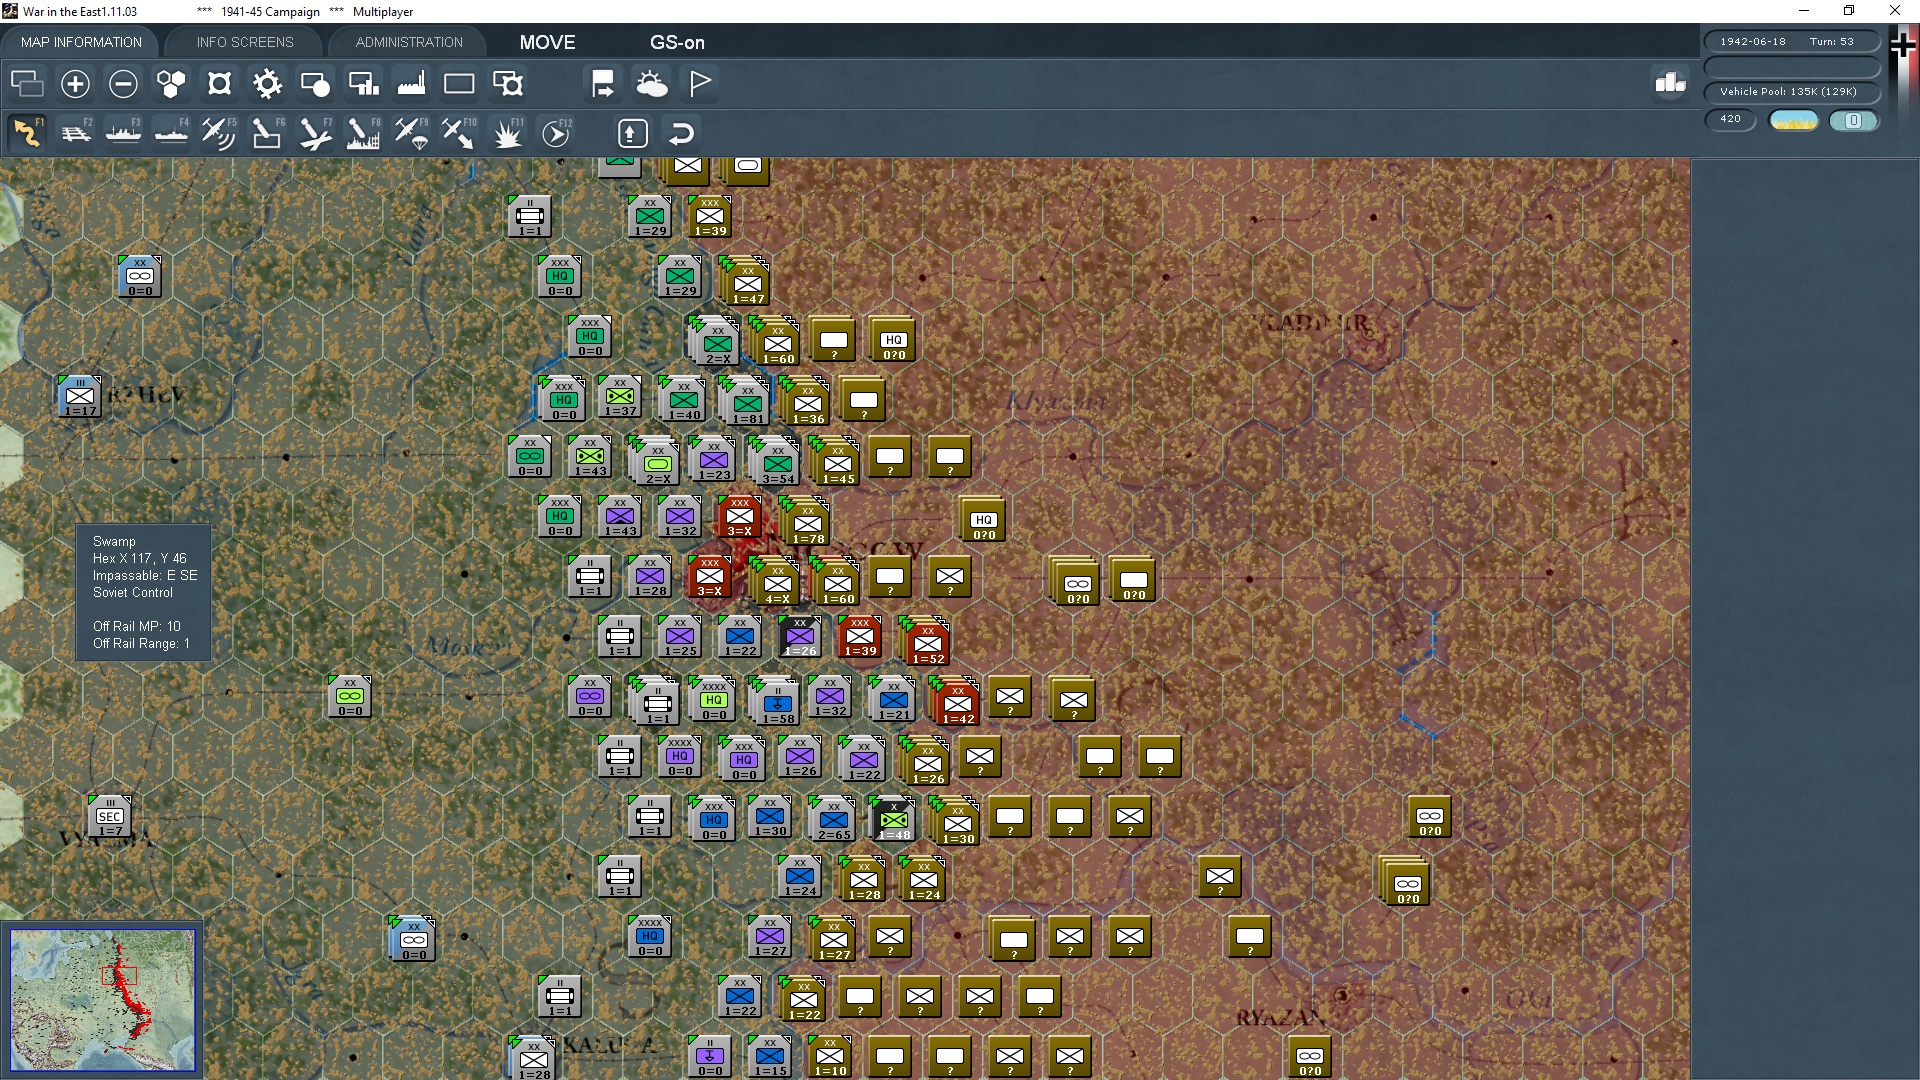Toggle the factory display icon

click(411, 83)
